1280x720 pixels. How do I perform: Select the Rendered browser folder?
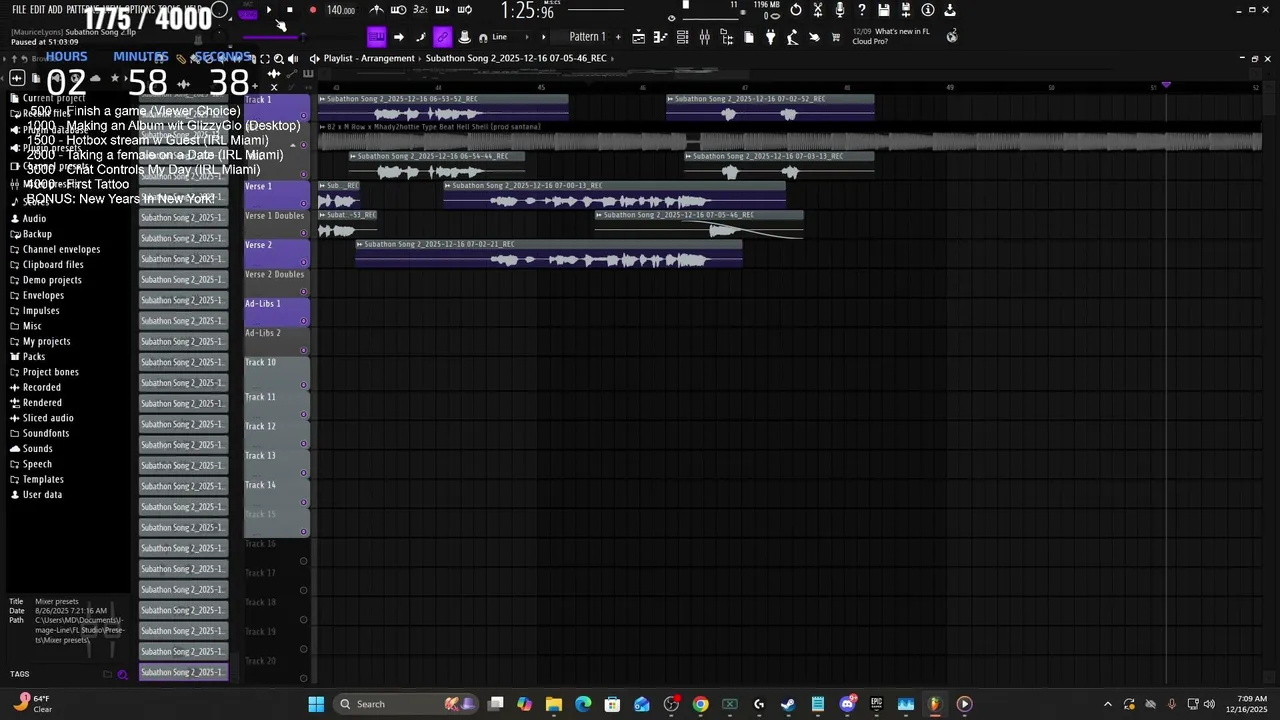[42, 402]
